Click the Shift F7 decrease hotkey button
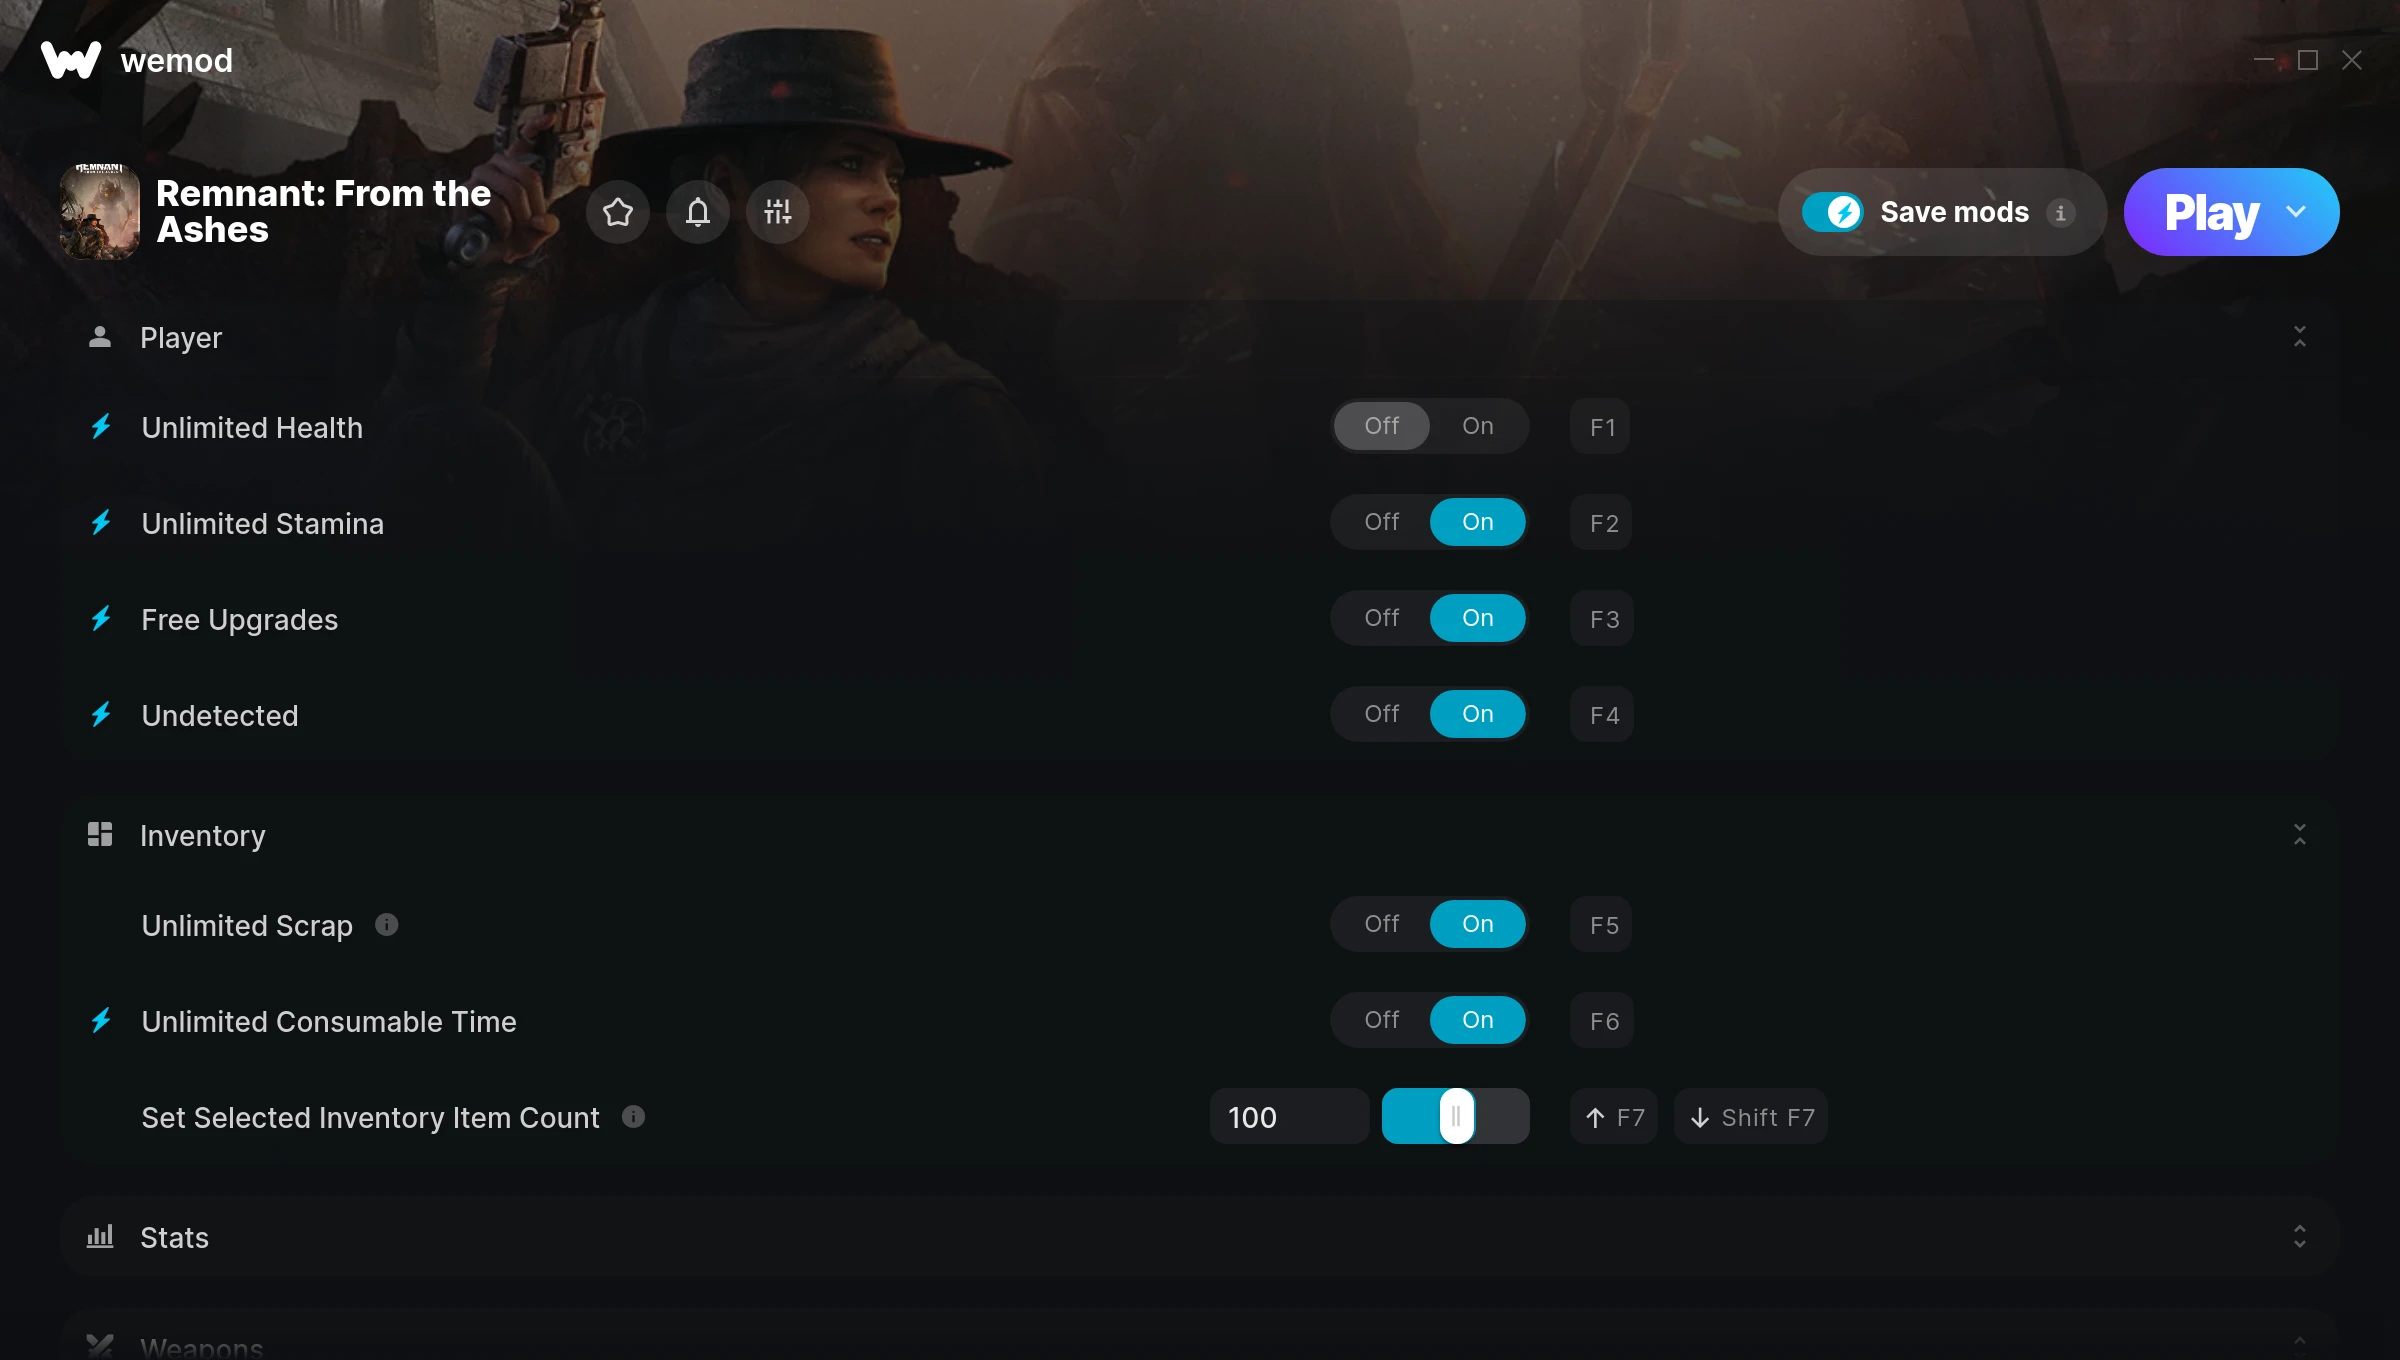Viewport: 2400px width, 1360px height. pyautogui.click(x=1751, y=1117)
